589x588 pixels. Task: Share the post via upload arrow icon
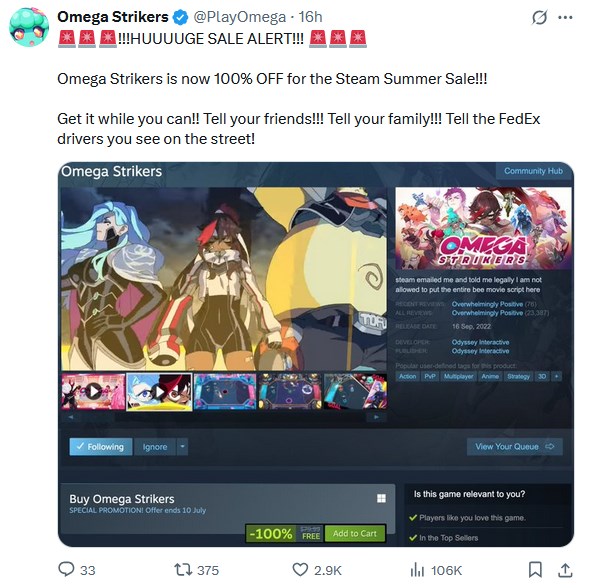565,569
